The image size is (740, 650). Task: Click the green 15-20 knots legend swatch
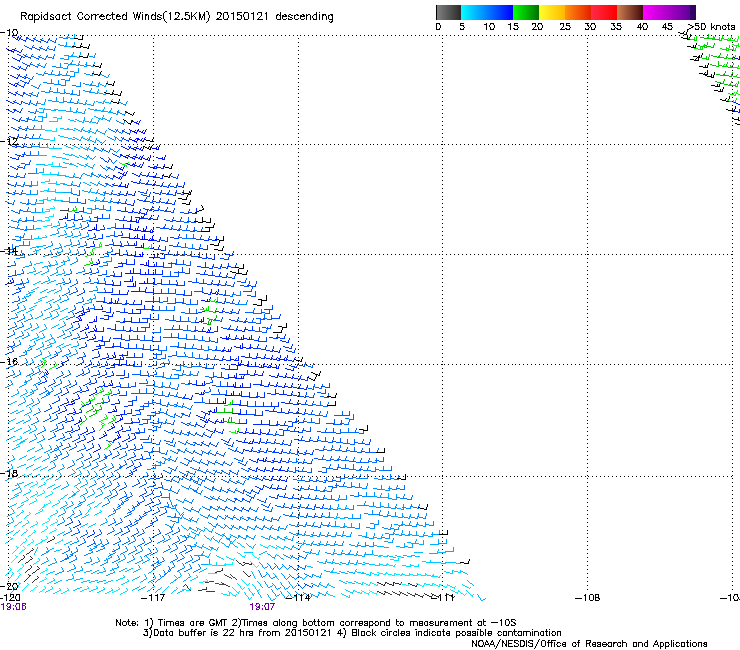(x=526, y=12)
